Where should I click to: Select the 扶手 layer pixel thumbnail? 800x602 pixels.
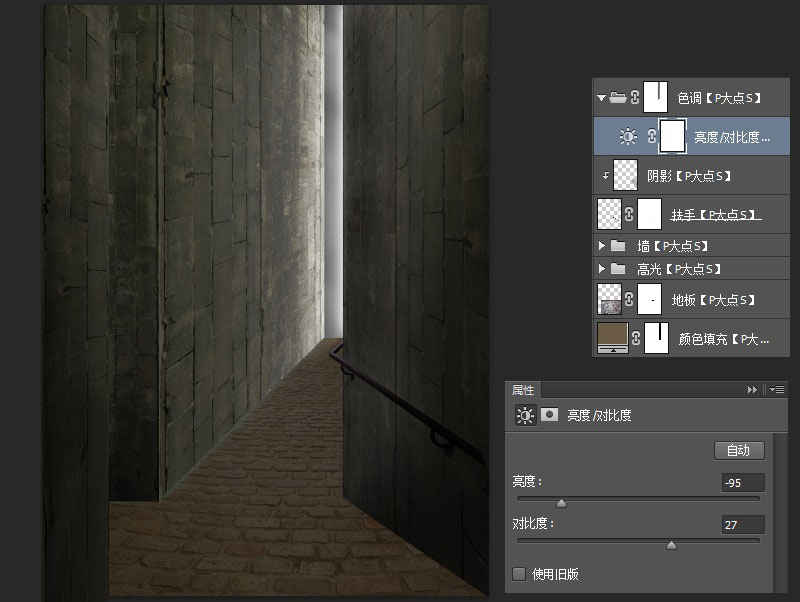click(609, 214)
